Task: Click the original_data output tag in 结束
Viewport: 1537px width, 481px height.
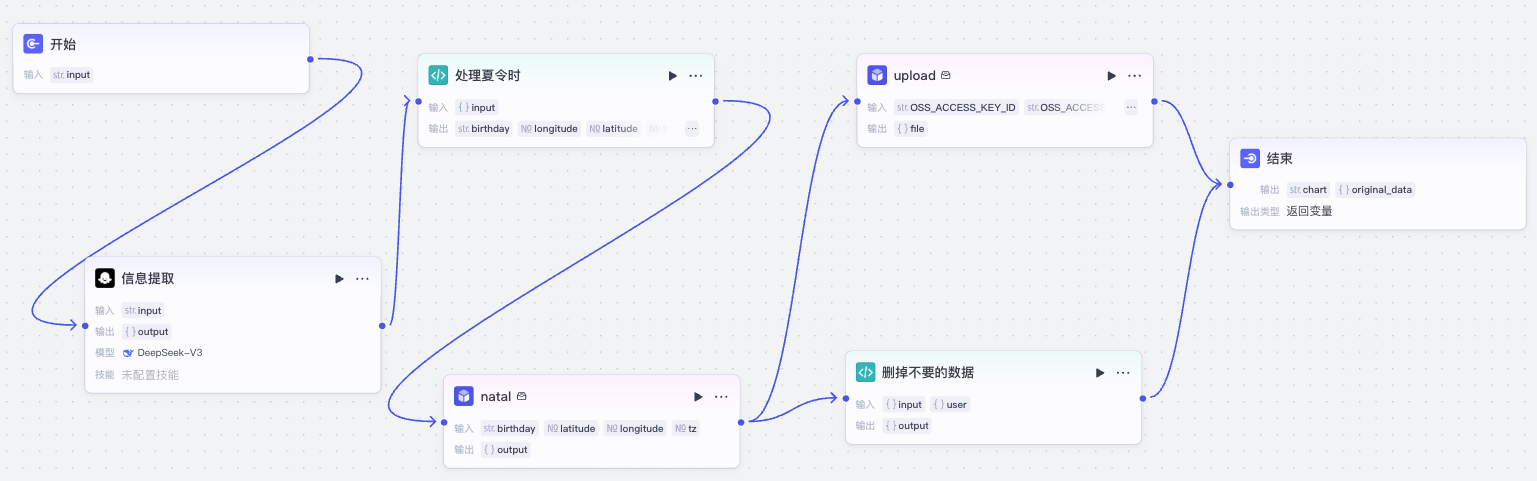Action: tap(1375, 189)
